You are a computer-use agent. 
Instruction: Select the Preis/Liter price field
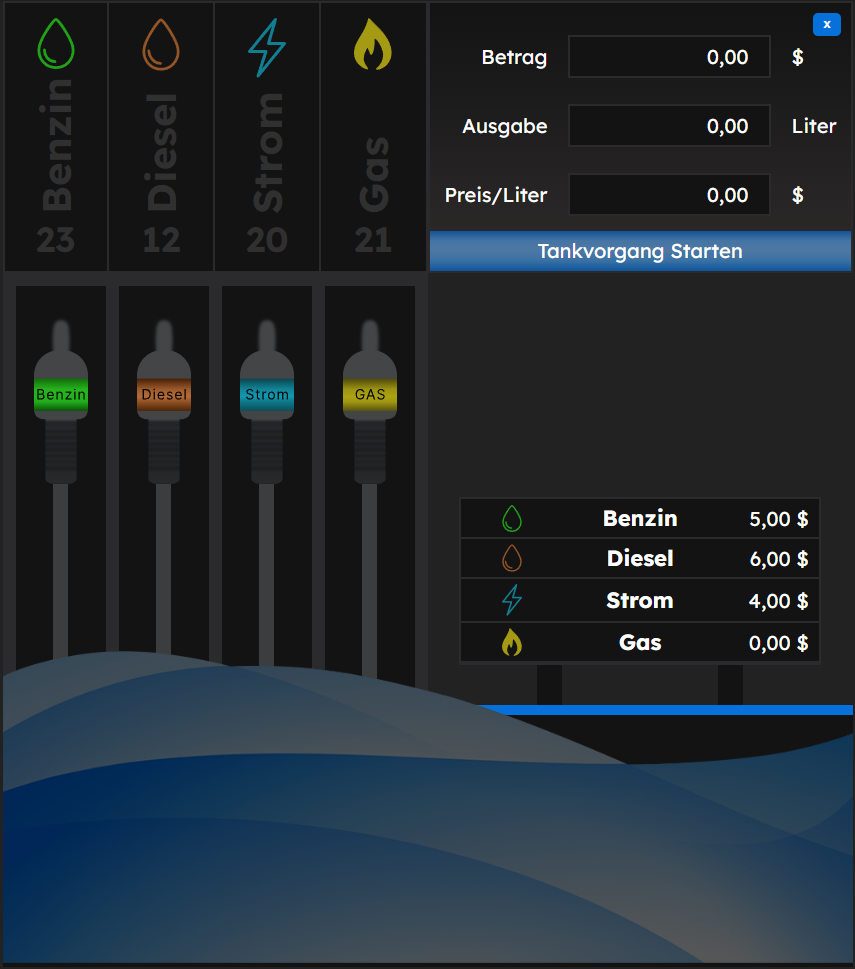[668, 194]
